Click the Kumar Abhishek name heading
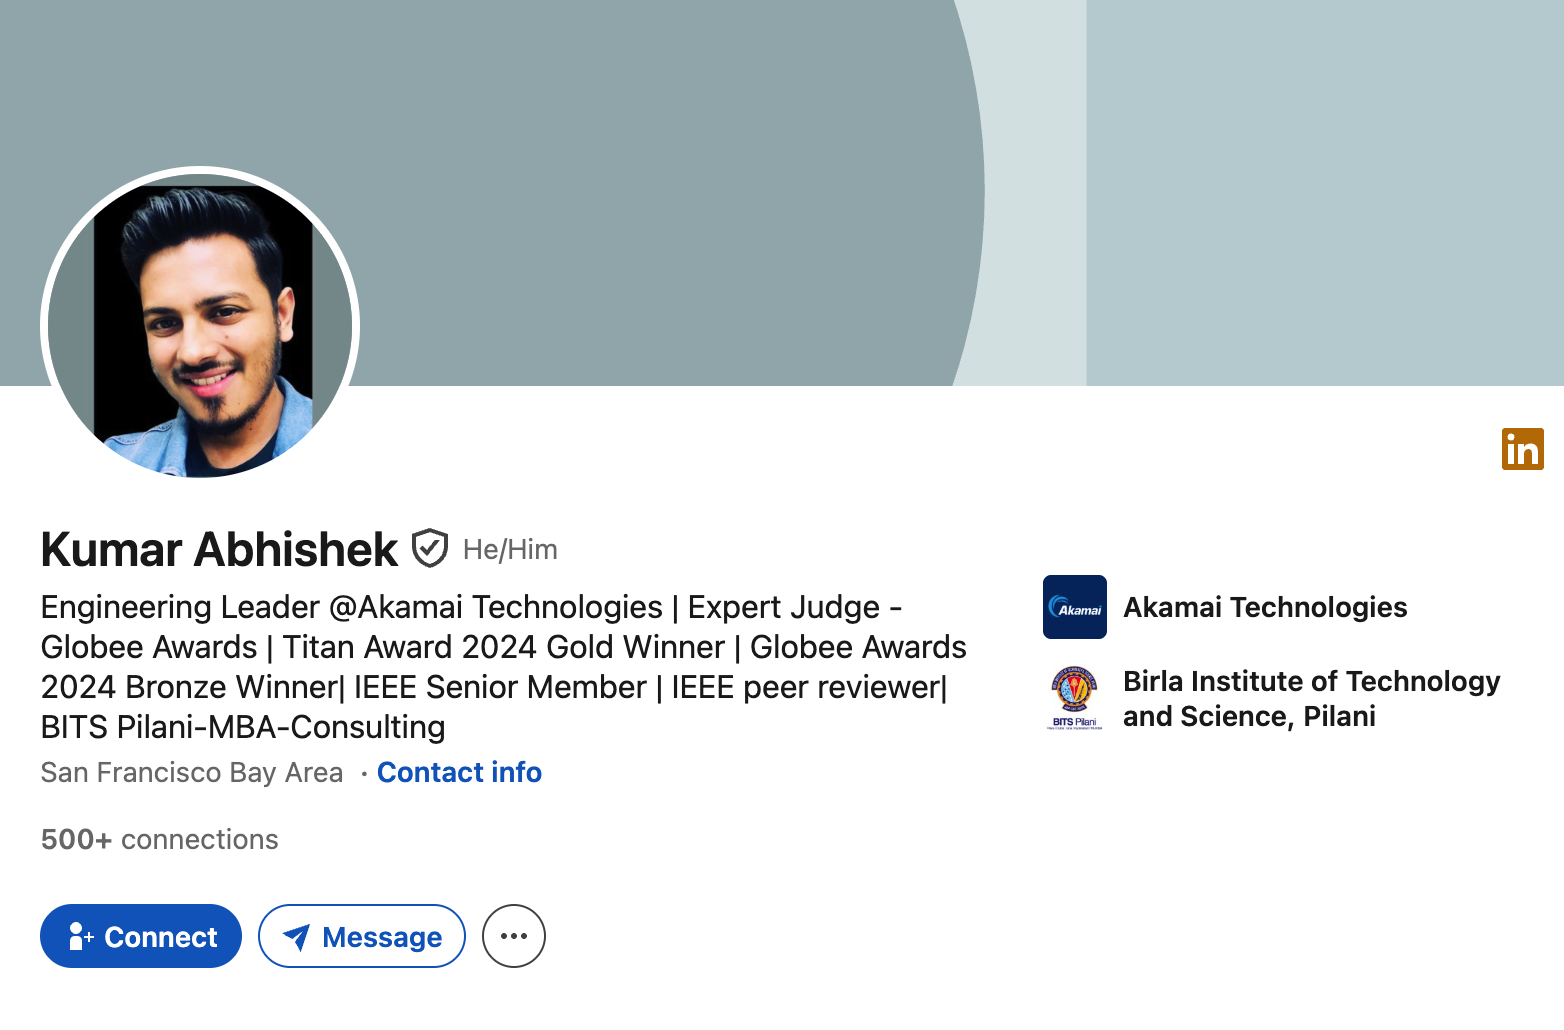Viewport: 1564px width, 1030px height. point(219,550)
